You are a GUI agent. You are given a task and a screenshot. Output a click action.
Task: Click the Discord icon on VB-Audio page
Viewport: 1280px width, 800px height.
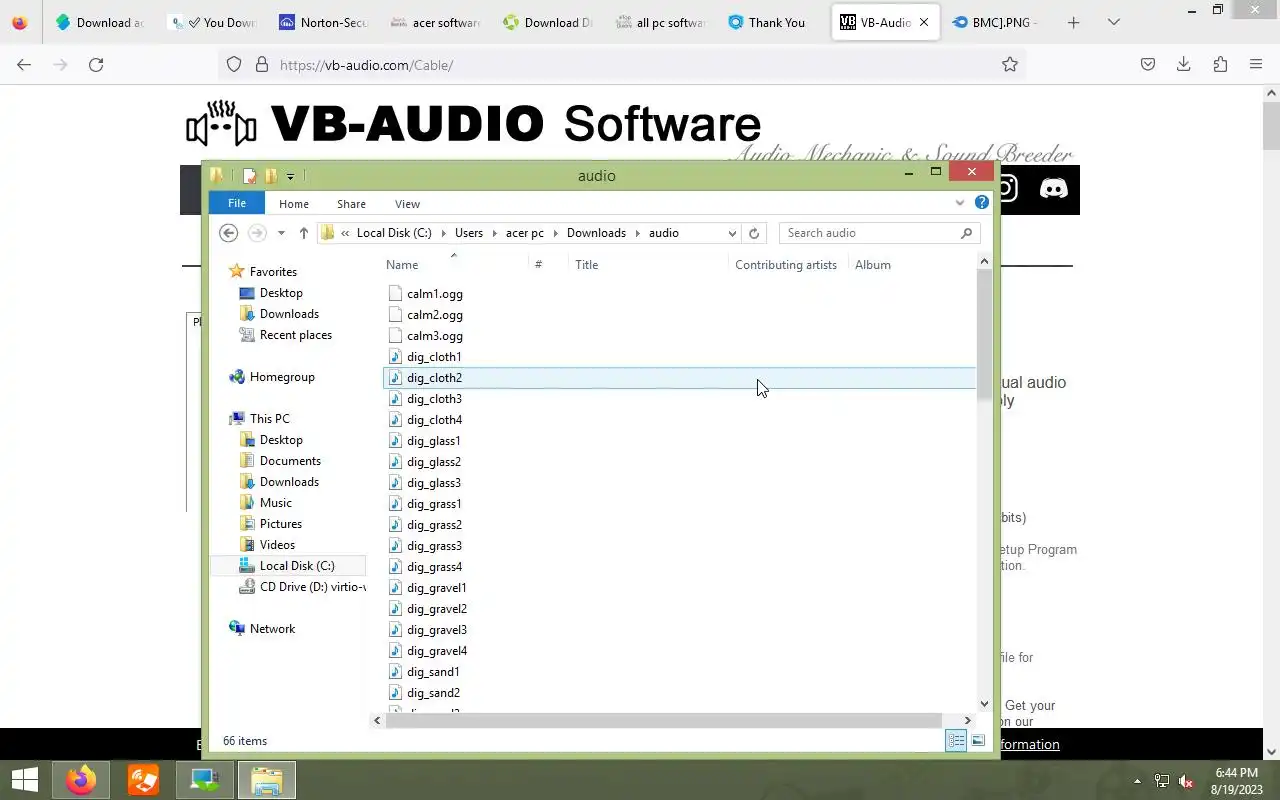click(x=1053, y=189)
